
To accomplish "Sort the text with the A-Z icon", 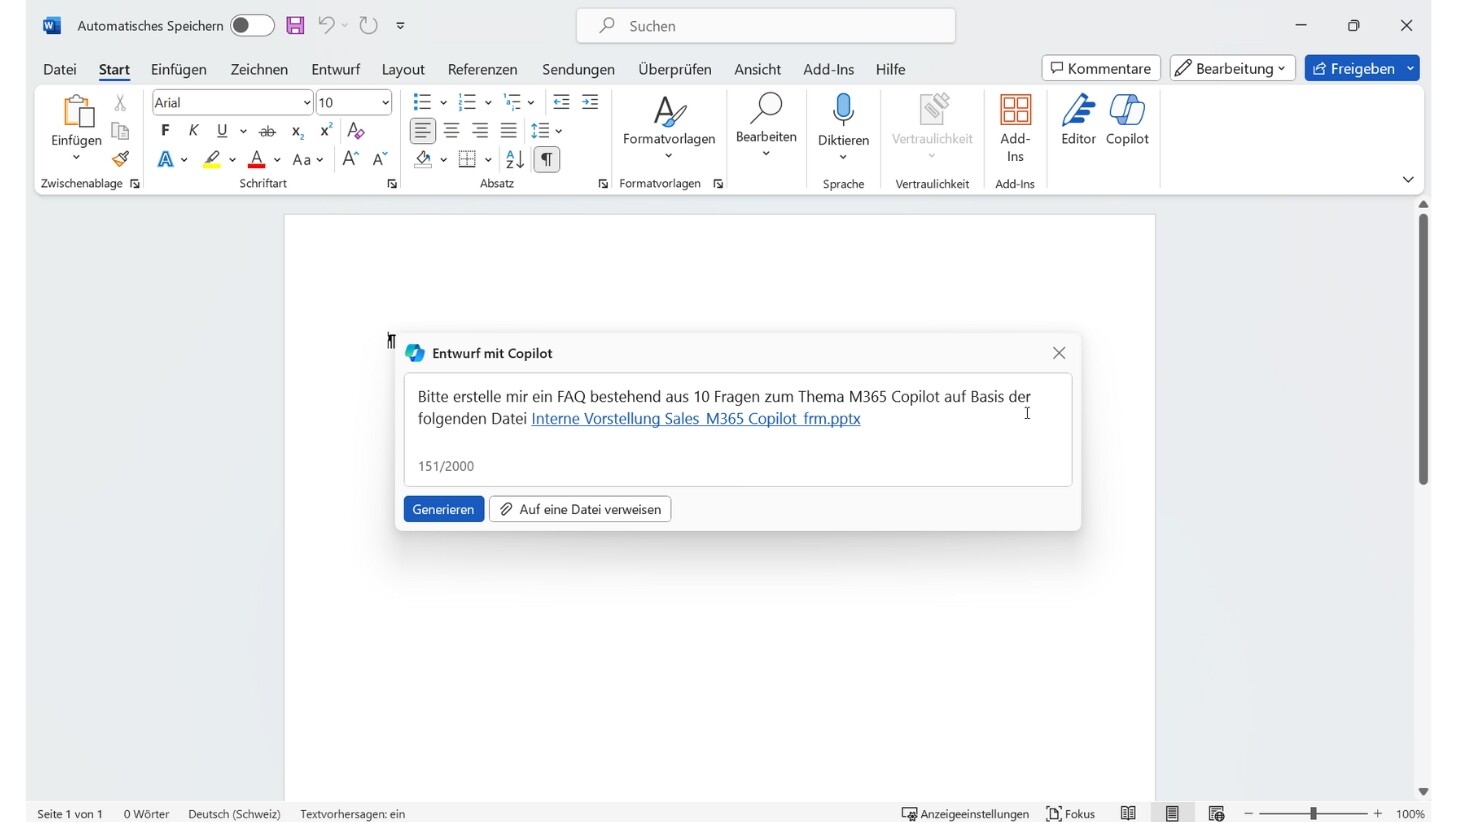I will point(515,159).
